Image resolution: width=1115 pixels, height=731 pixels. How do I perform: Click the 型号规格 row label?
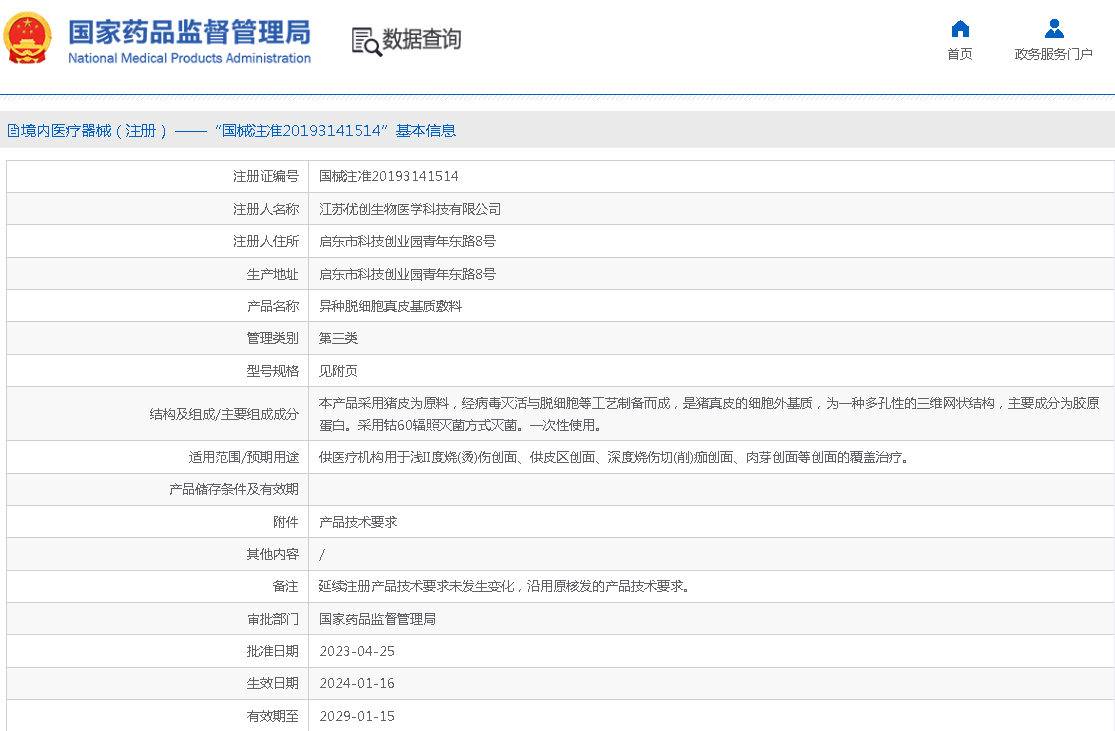coord(273,371)
